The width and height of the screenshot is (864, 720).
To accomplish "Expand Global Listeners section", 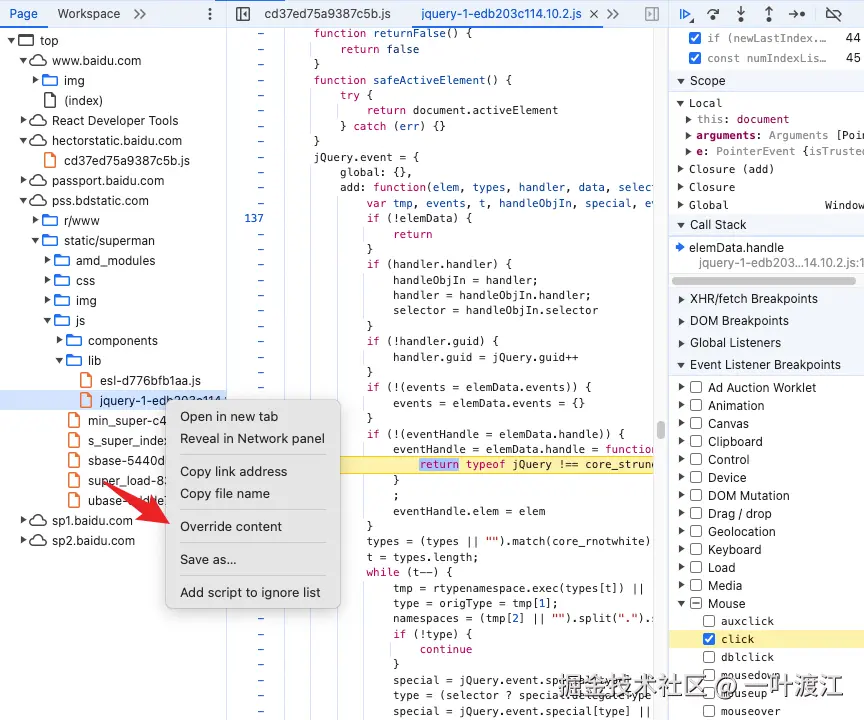I will tap(681, 343).
